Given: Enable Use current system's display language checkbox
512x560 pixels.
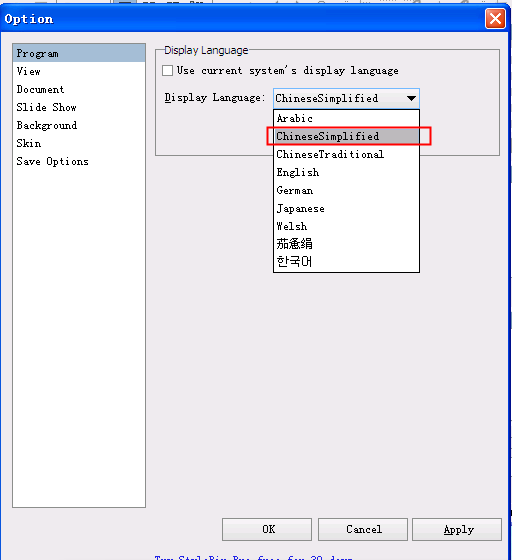Looking at the screenshot, I should tap(167, 70).
